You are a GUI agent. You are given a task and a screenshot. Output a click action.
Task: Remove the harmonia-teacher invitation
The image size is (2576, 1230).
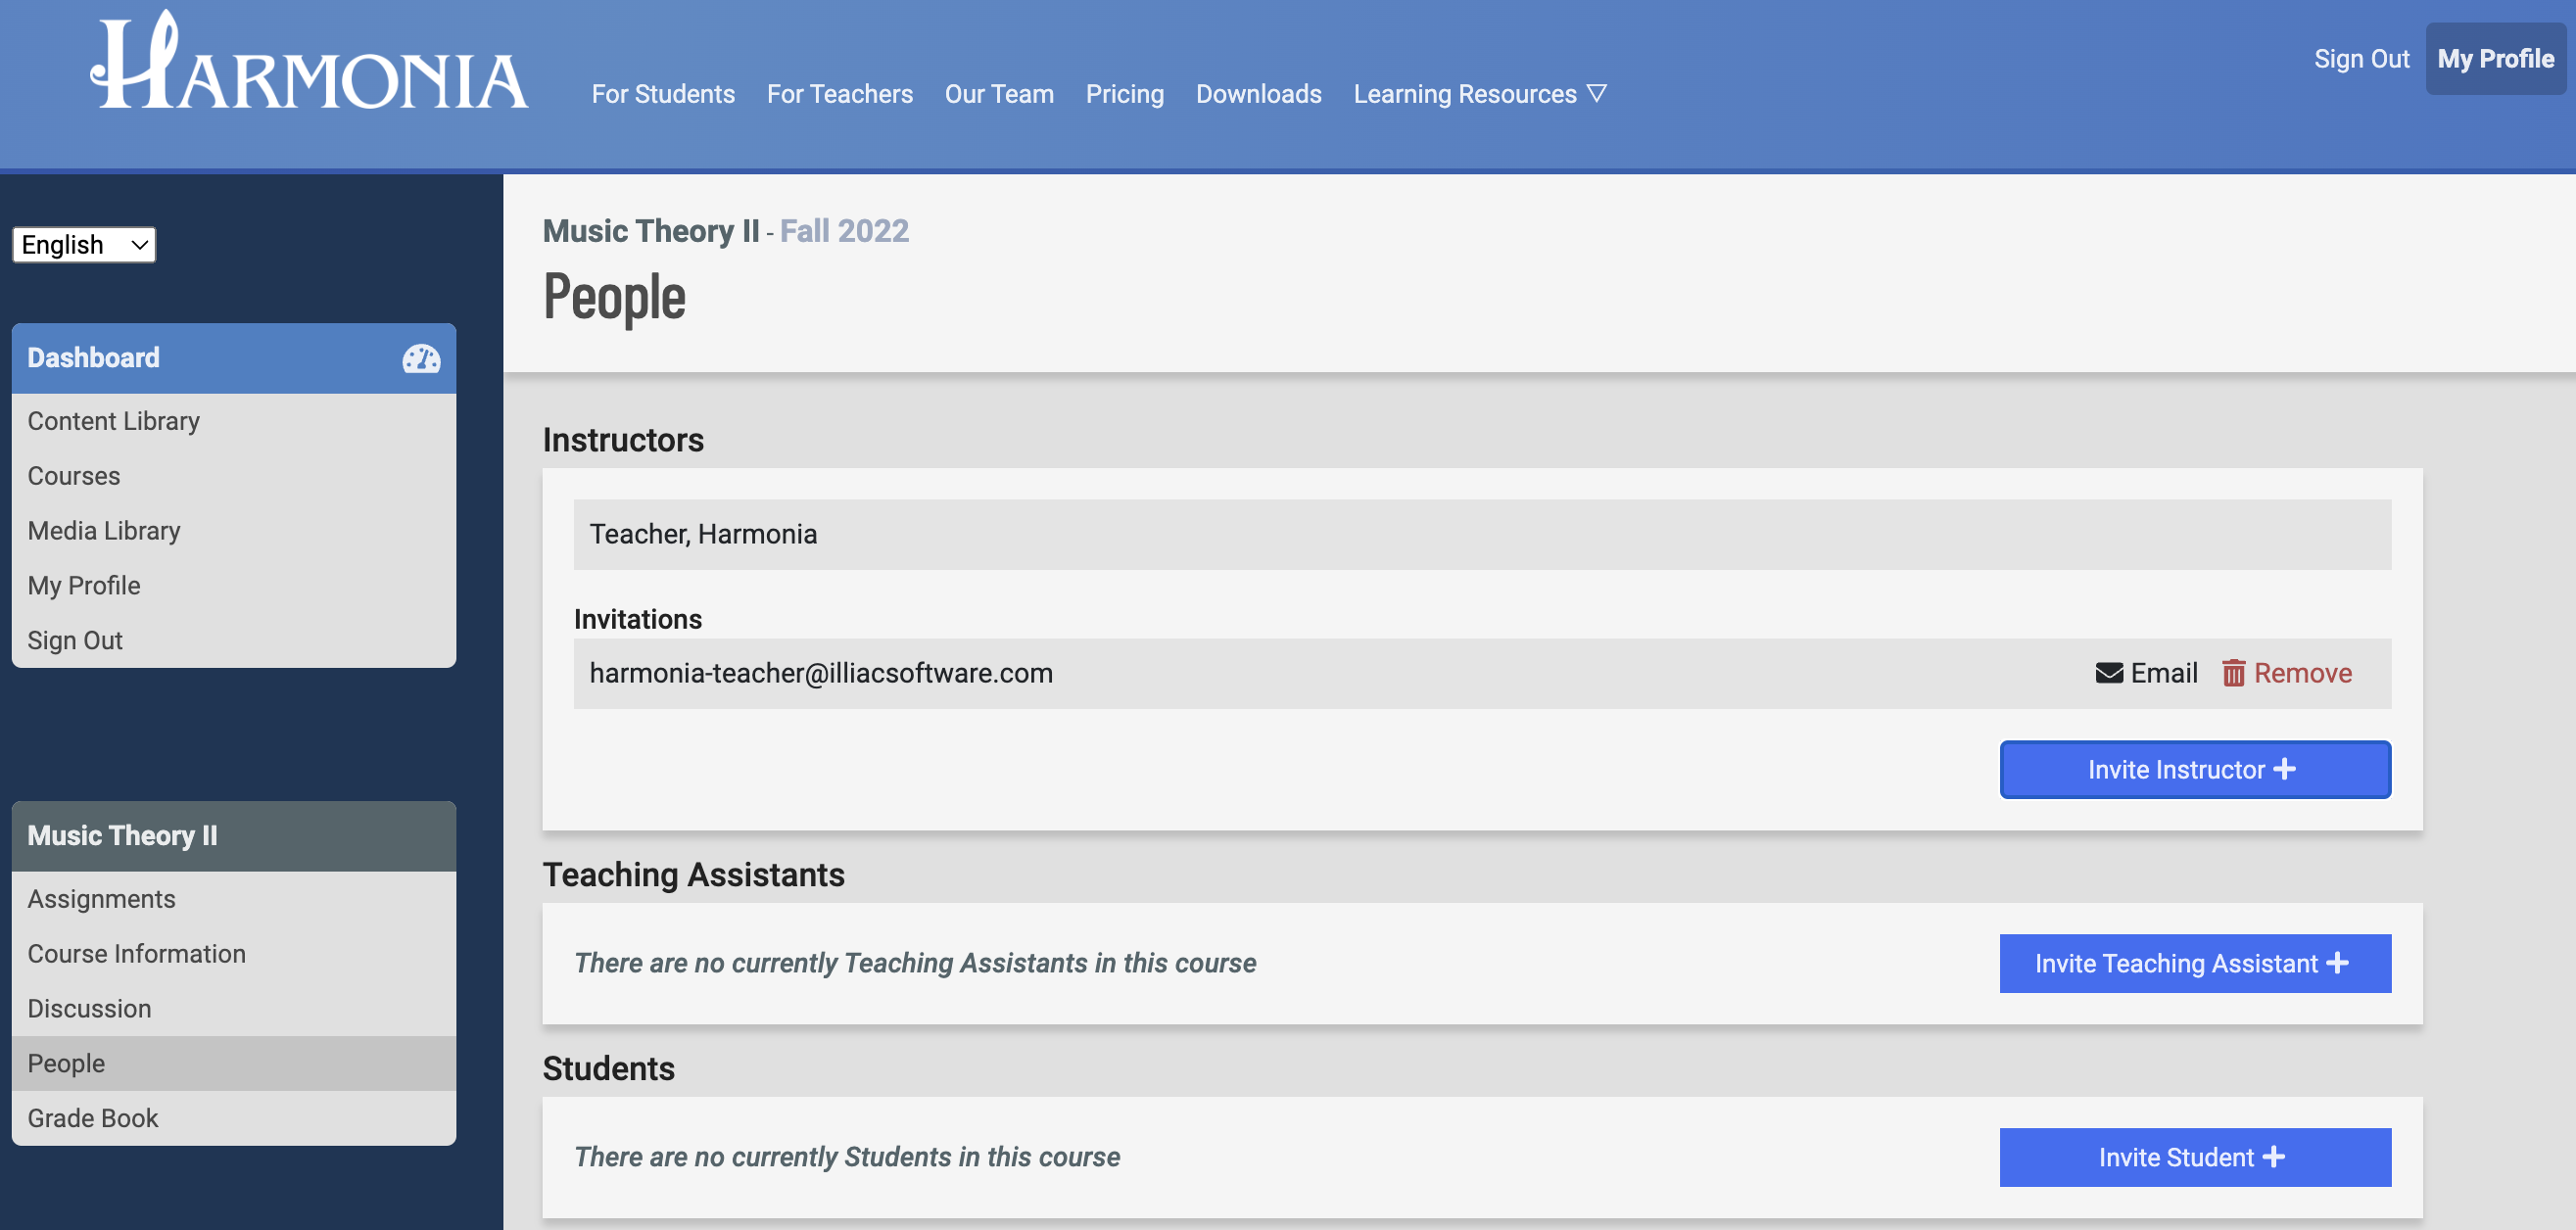coord(2287,673)
